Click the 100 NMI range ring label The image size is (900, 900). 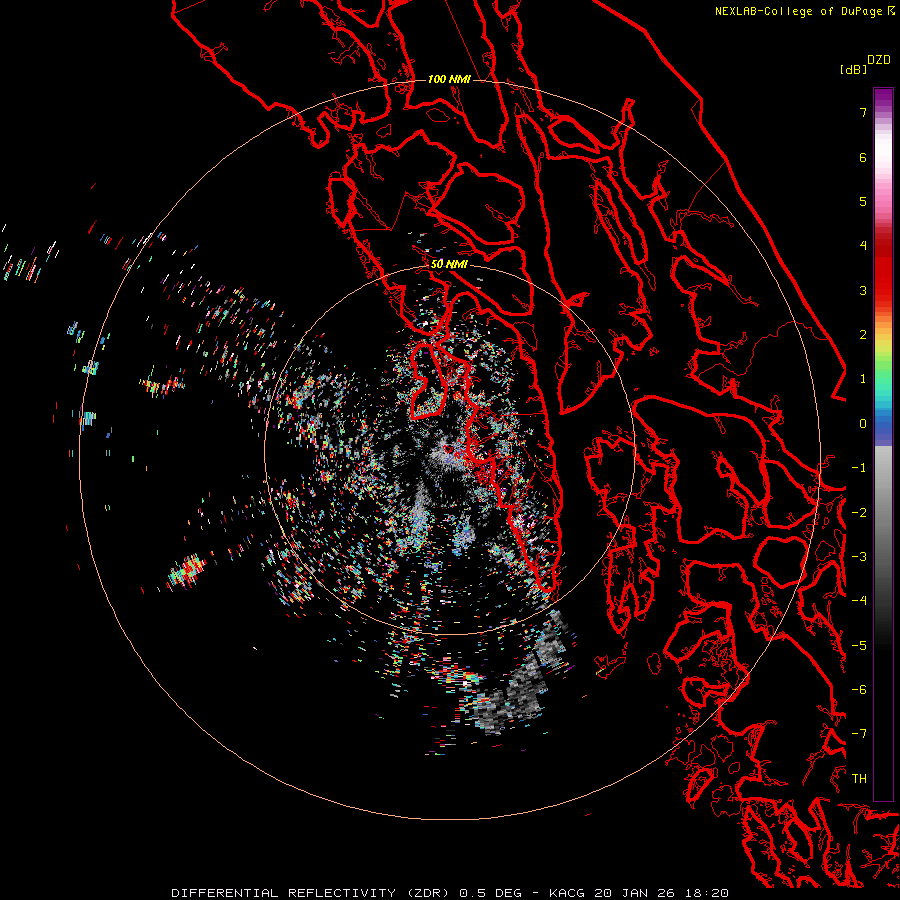449,79
